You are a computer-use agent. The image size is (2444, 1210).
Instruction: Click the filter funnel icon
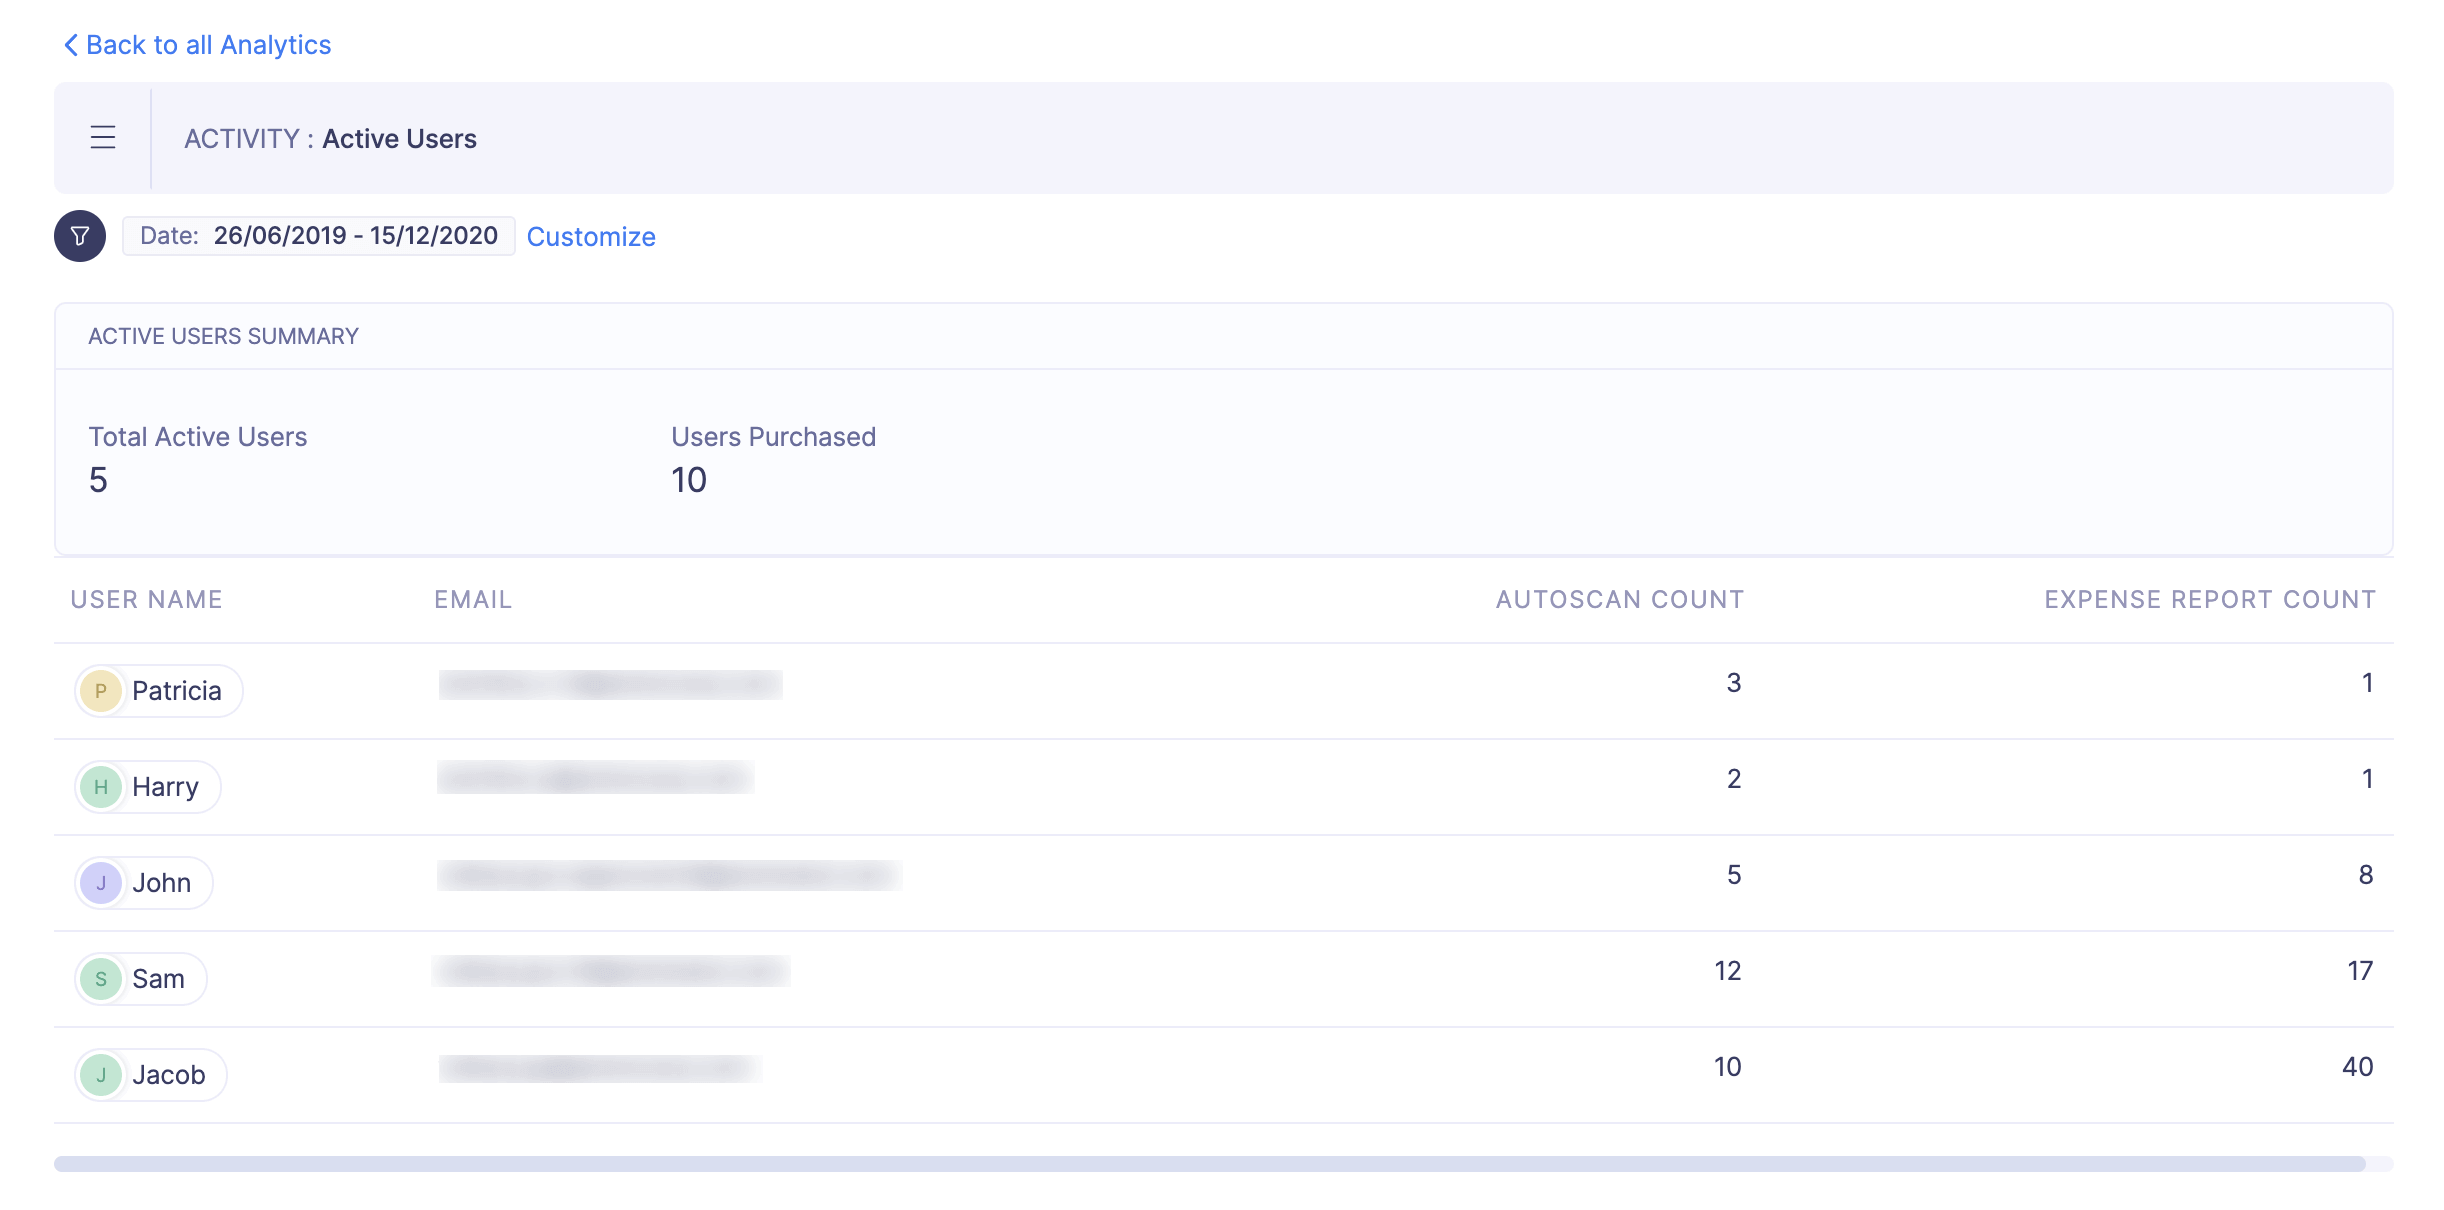80,236
